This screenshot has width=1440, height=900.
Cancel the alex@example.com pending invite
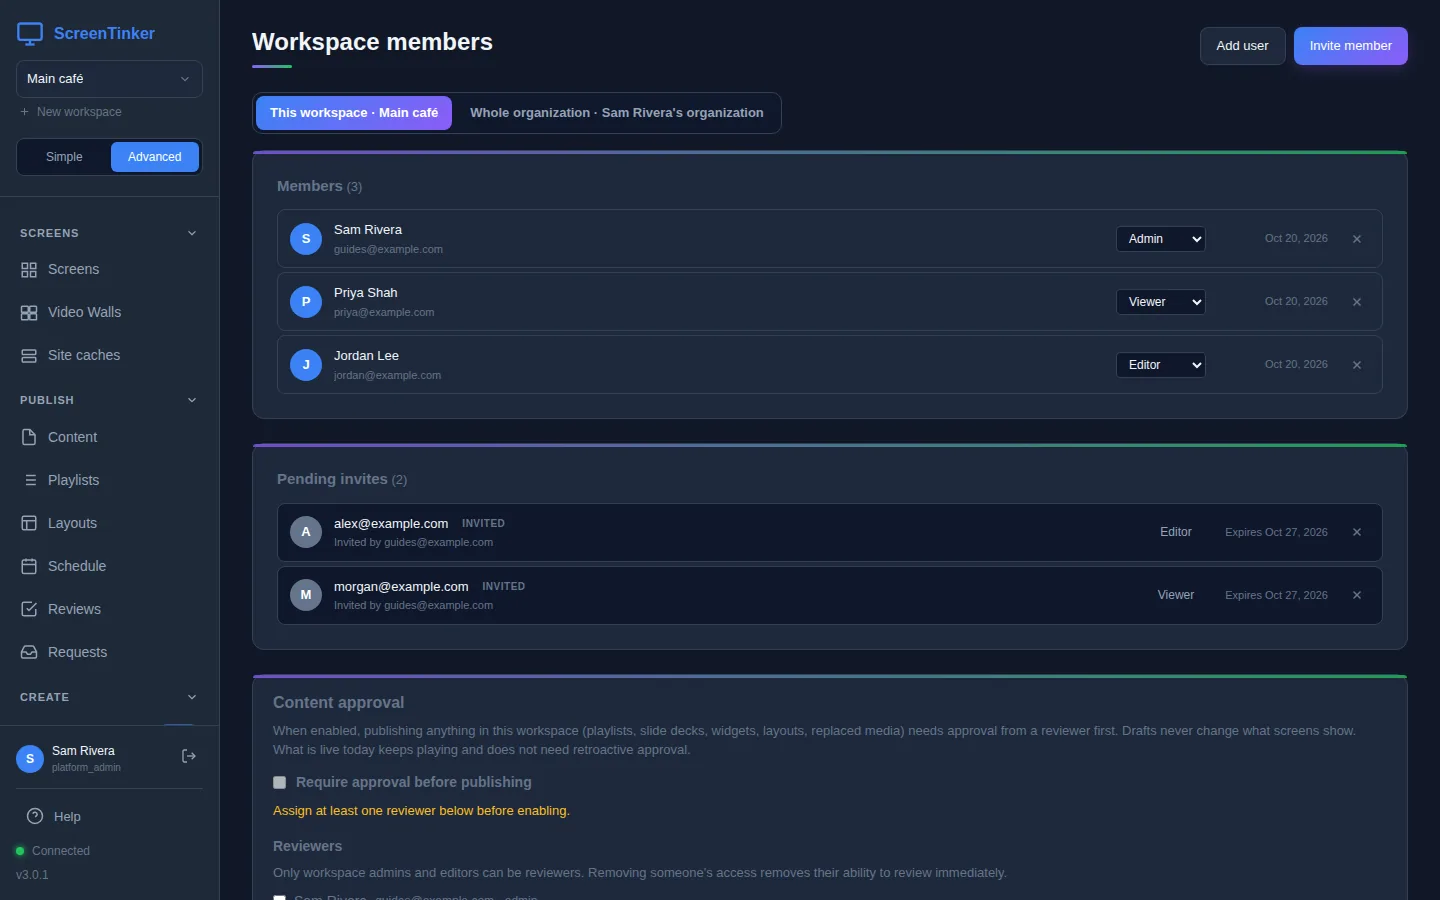click(x=1357, y=532)
